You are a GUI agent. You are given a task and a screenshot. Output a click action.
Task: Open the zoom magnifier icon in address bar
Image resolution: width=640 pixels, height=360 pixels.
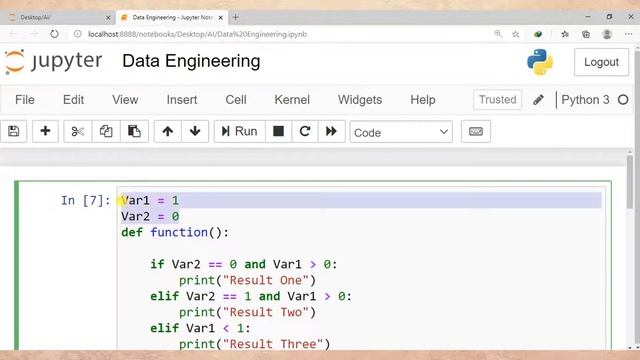[498, 34]
